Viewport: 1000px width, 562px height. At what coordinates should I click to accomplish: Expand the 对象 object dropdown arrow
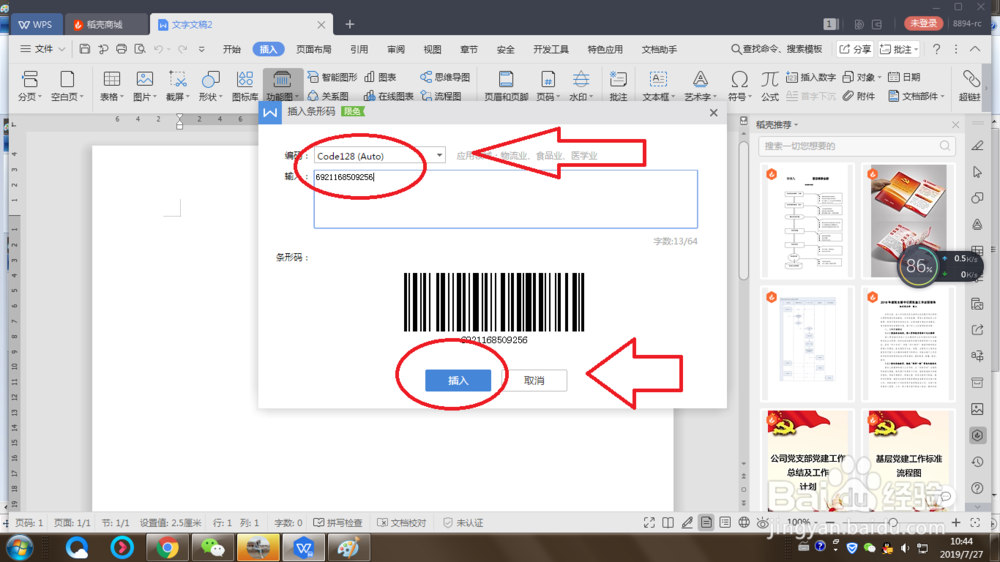[x=880, y=78]
